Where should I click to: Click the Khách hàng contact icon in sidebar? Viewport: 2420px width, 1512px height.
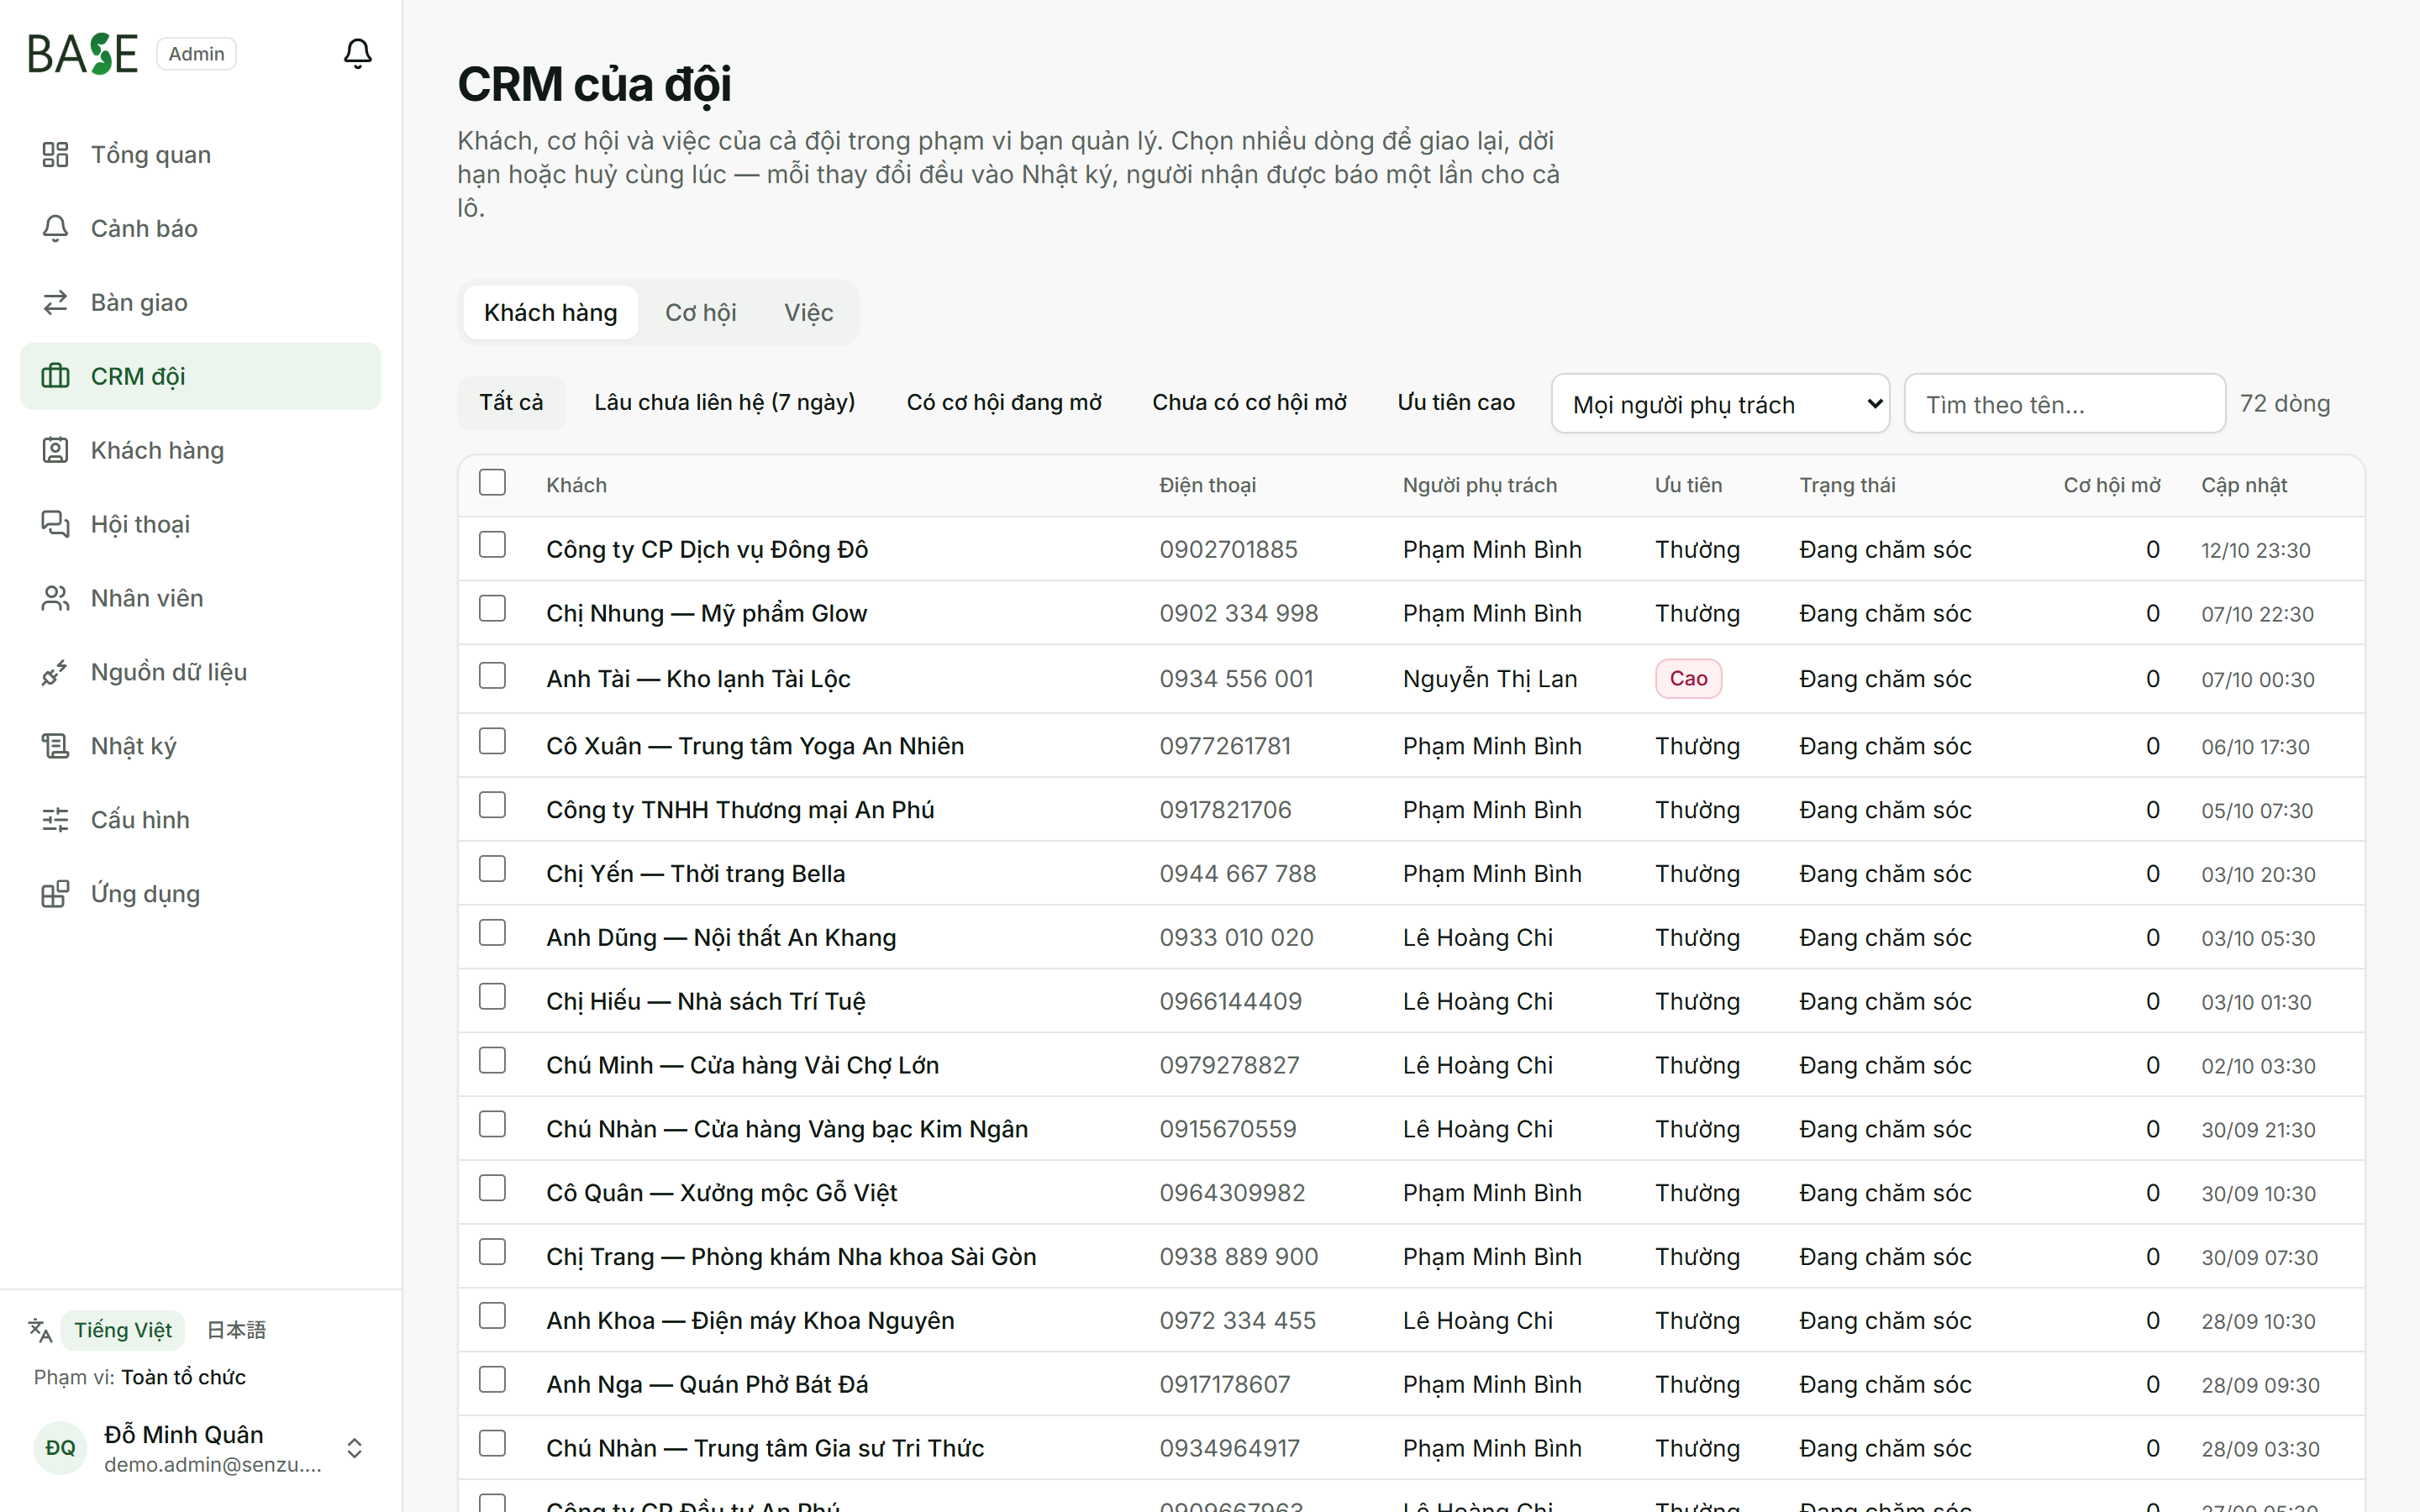point(55,450)
